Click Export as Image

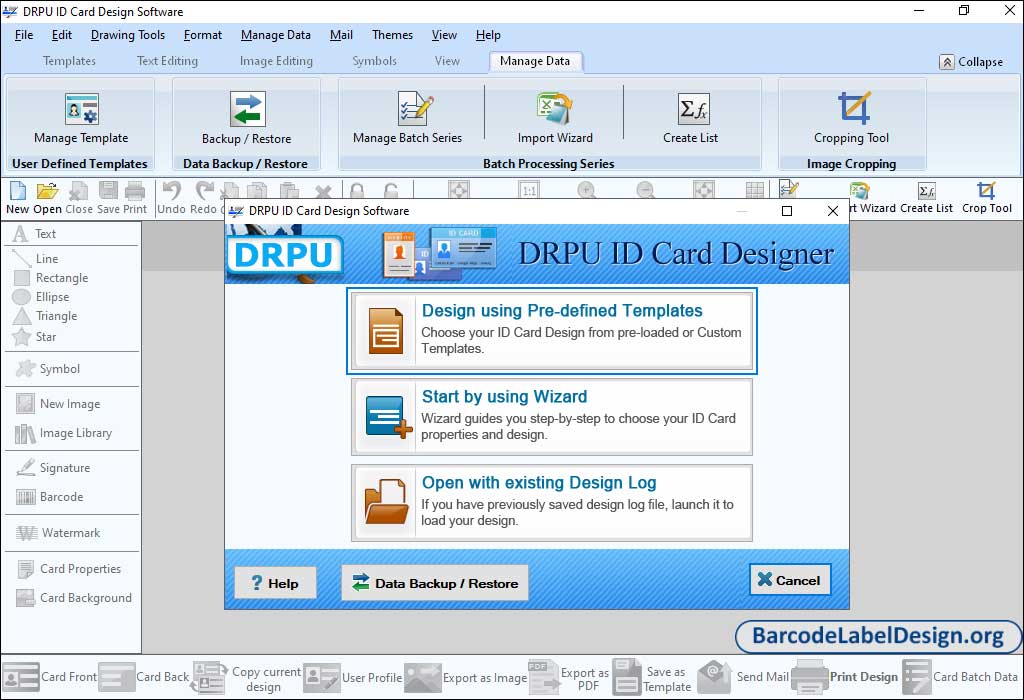[x=466, y=677]
